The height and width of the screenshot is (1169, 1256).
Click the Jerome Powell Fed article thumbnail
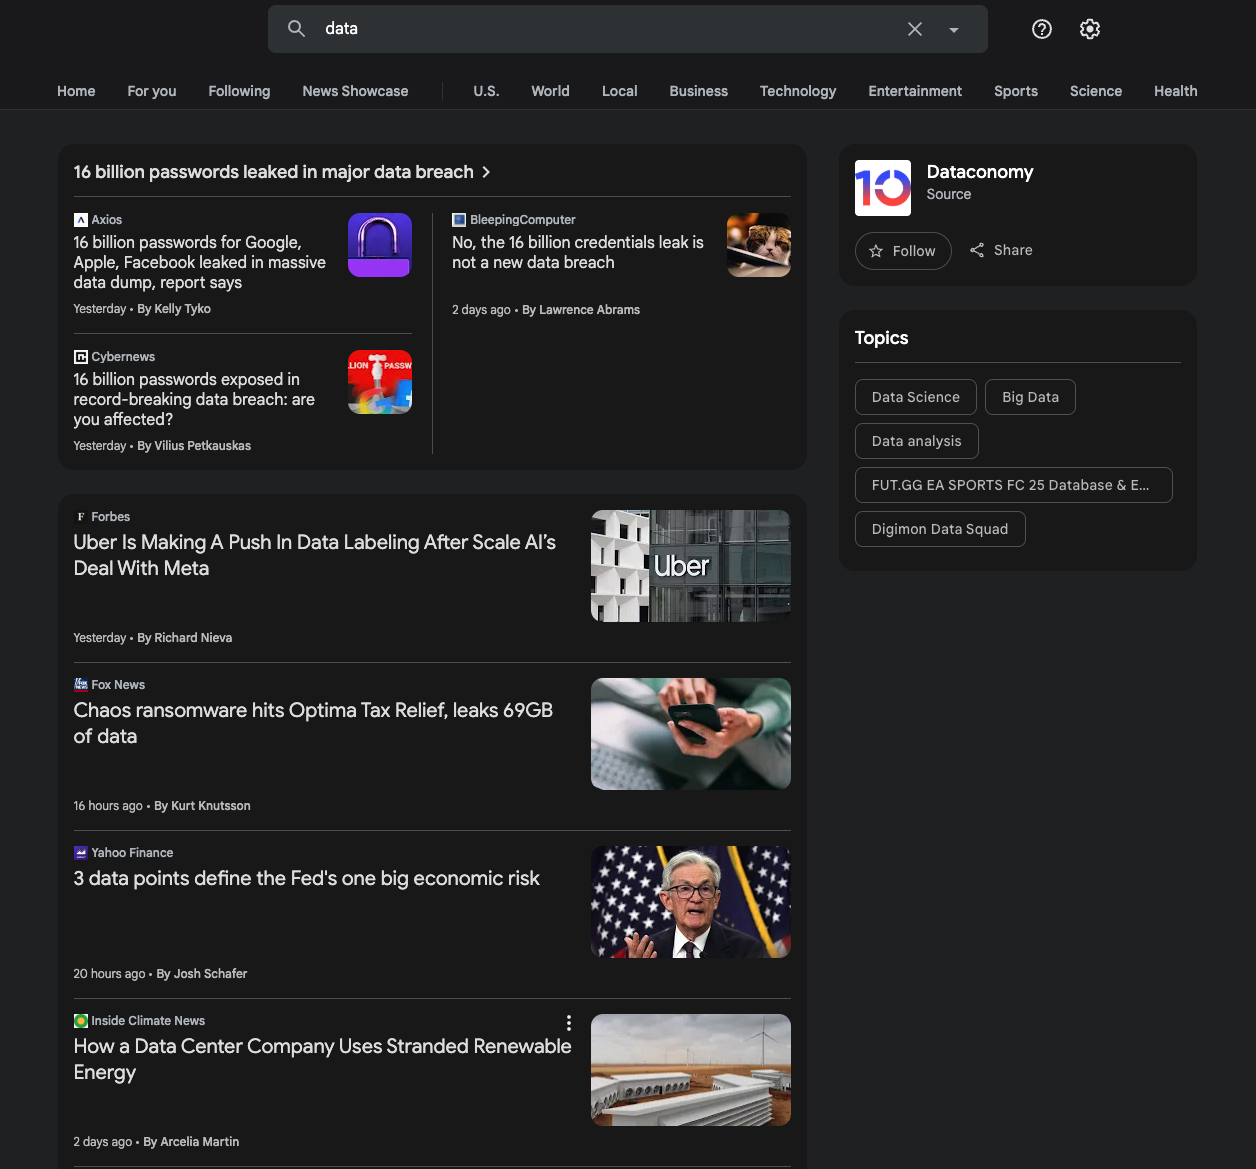click(690, 902)
